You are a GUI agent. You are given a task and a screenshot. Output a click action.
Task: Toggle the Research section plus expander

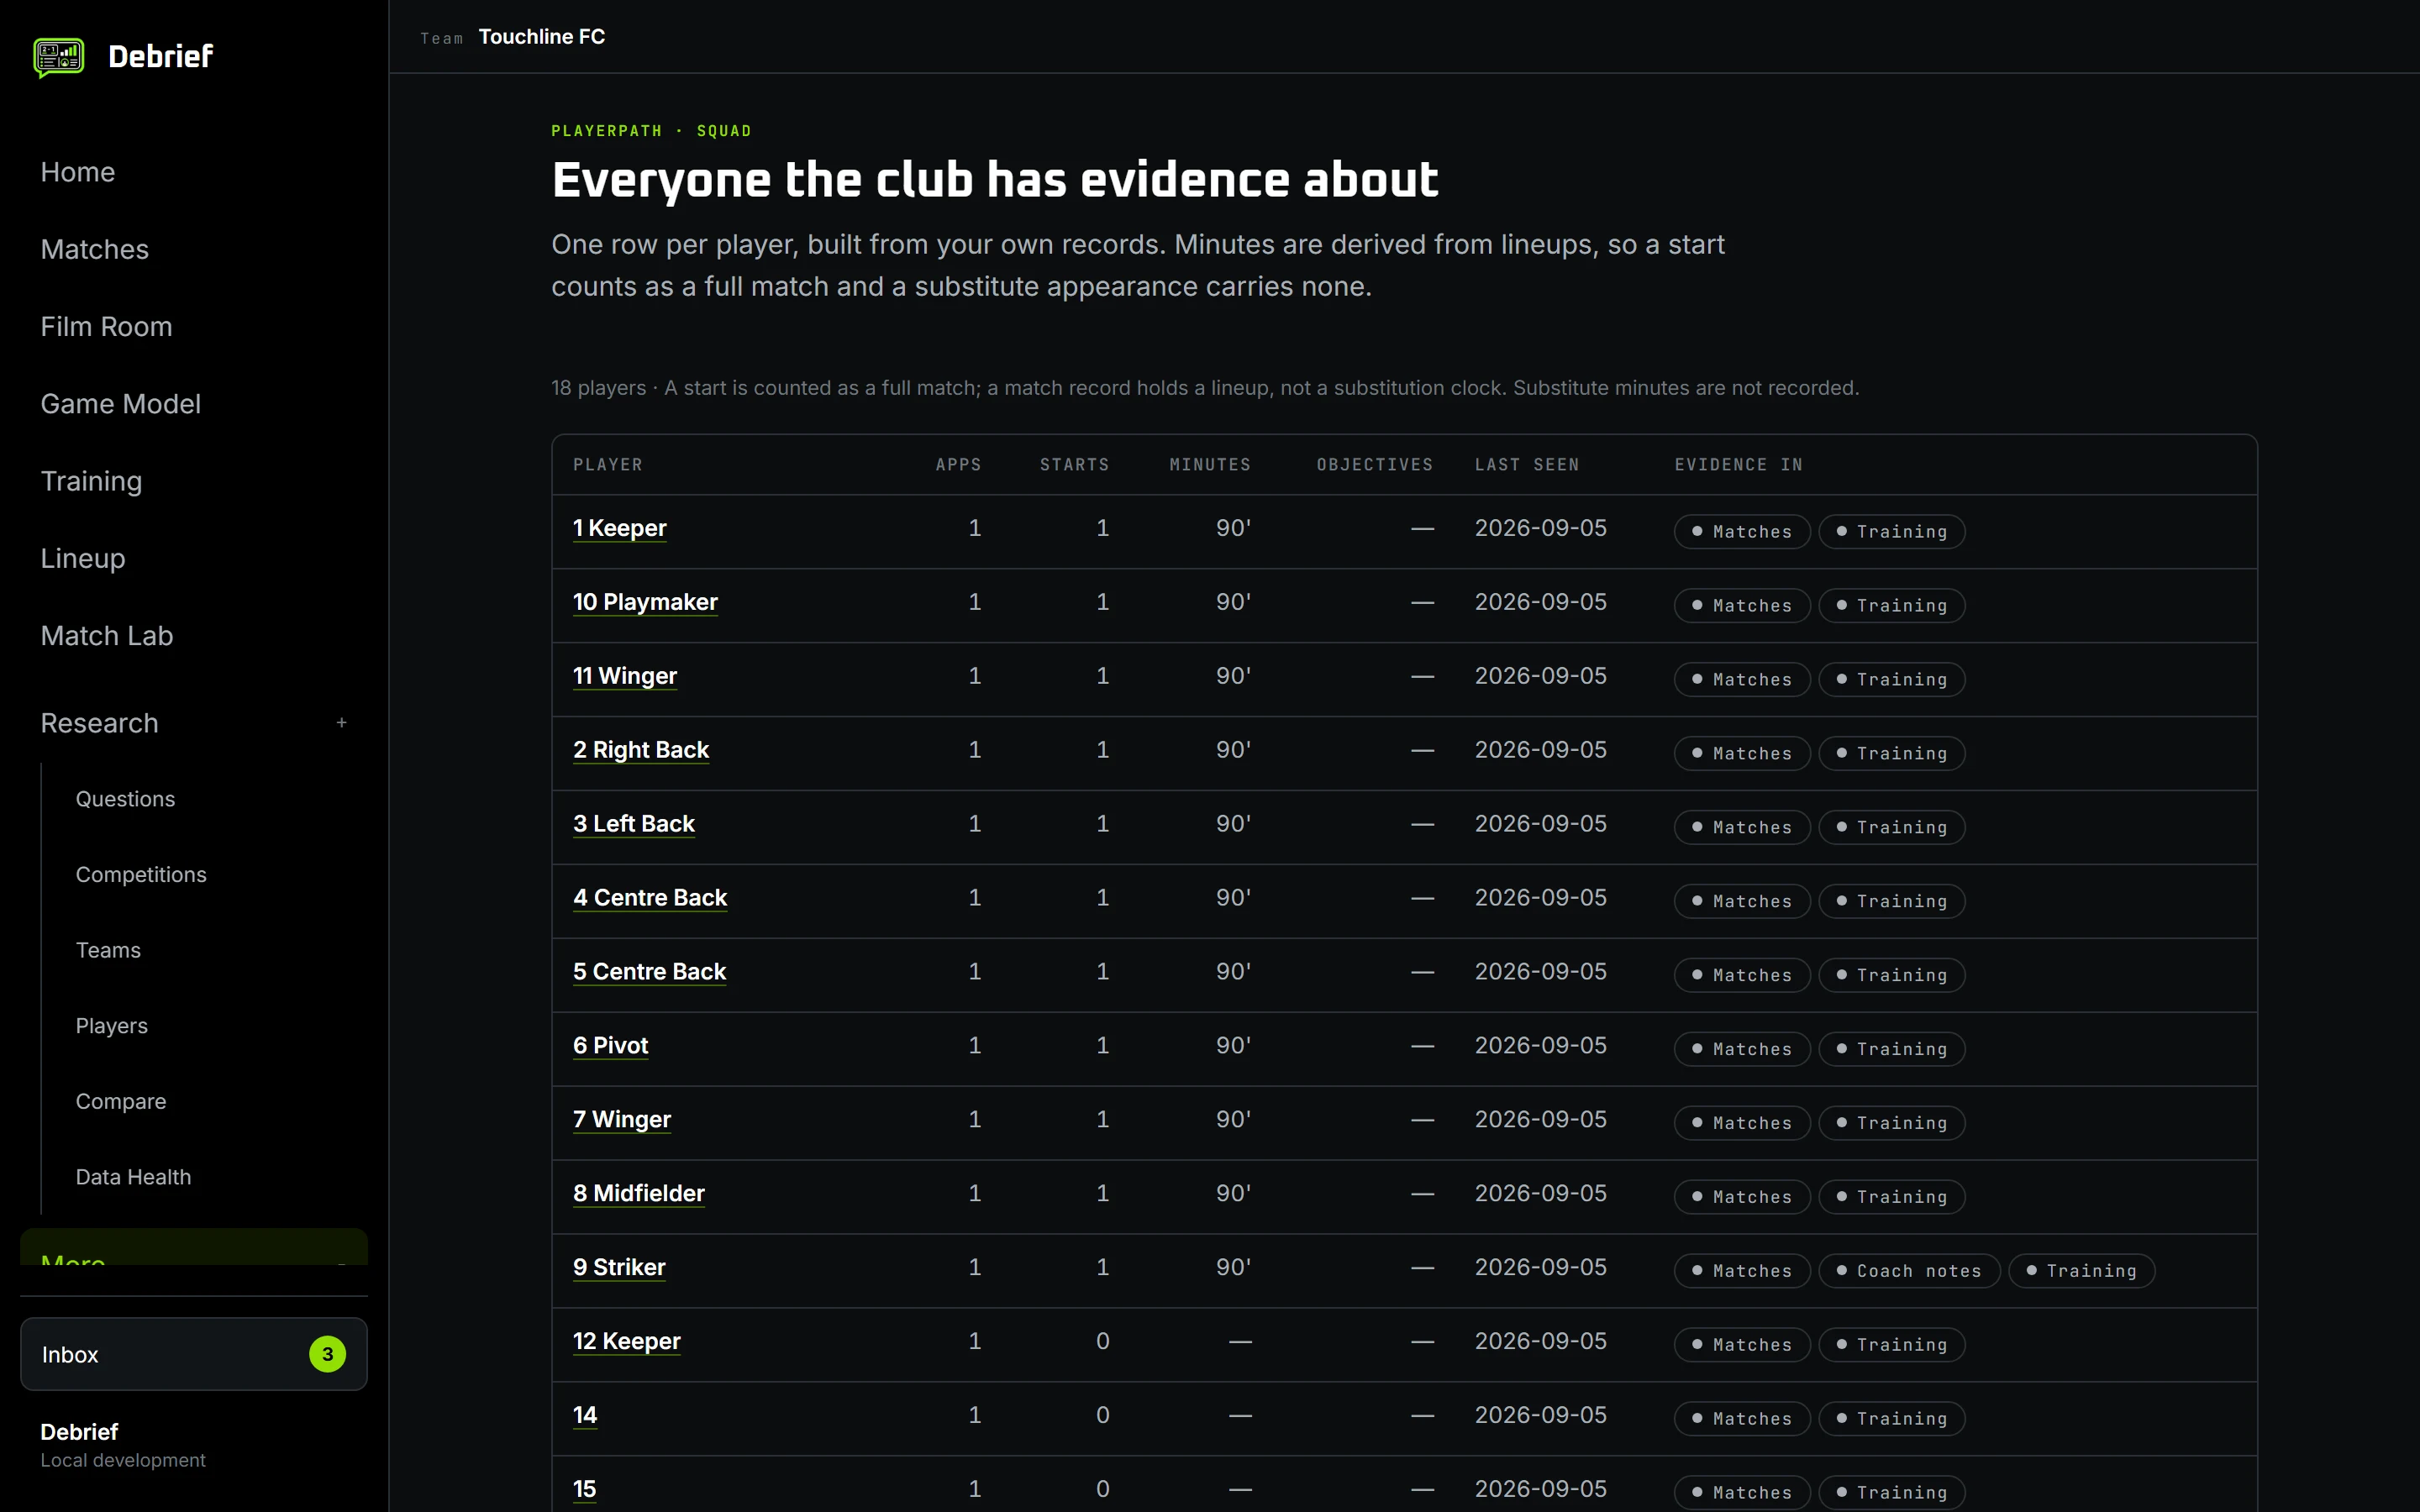341,723
